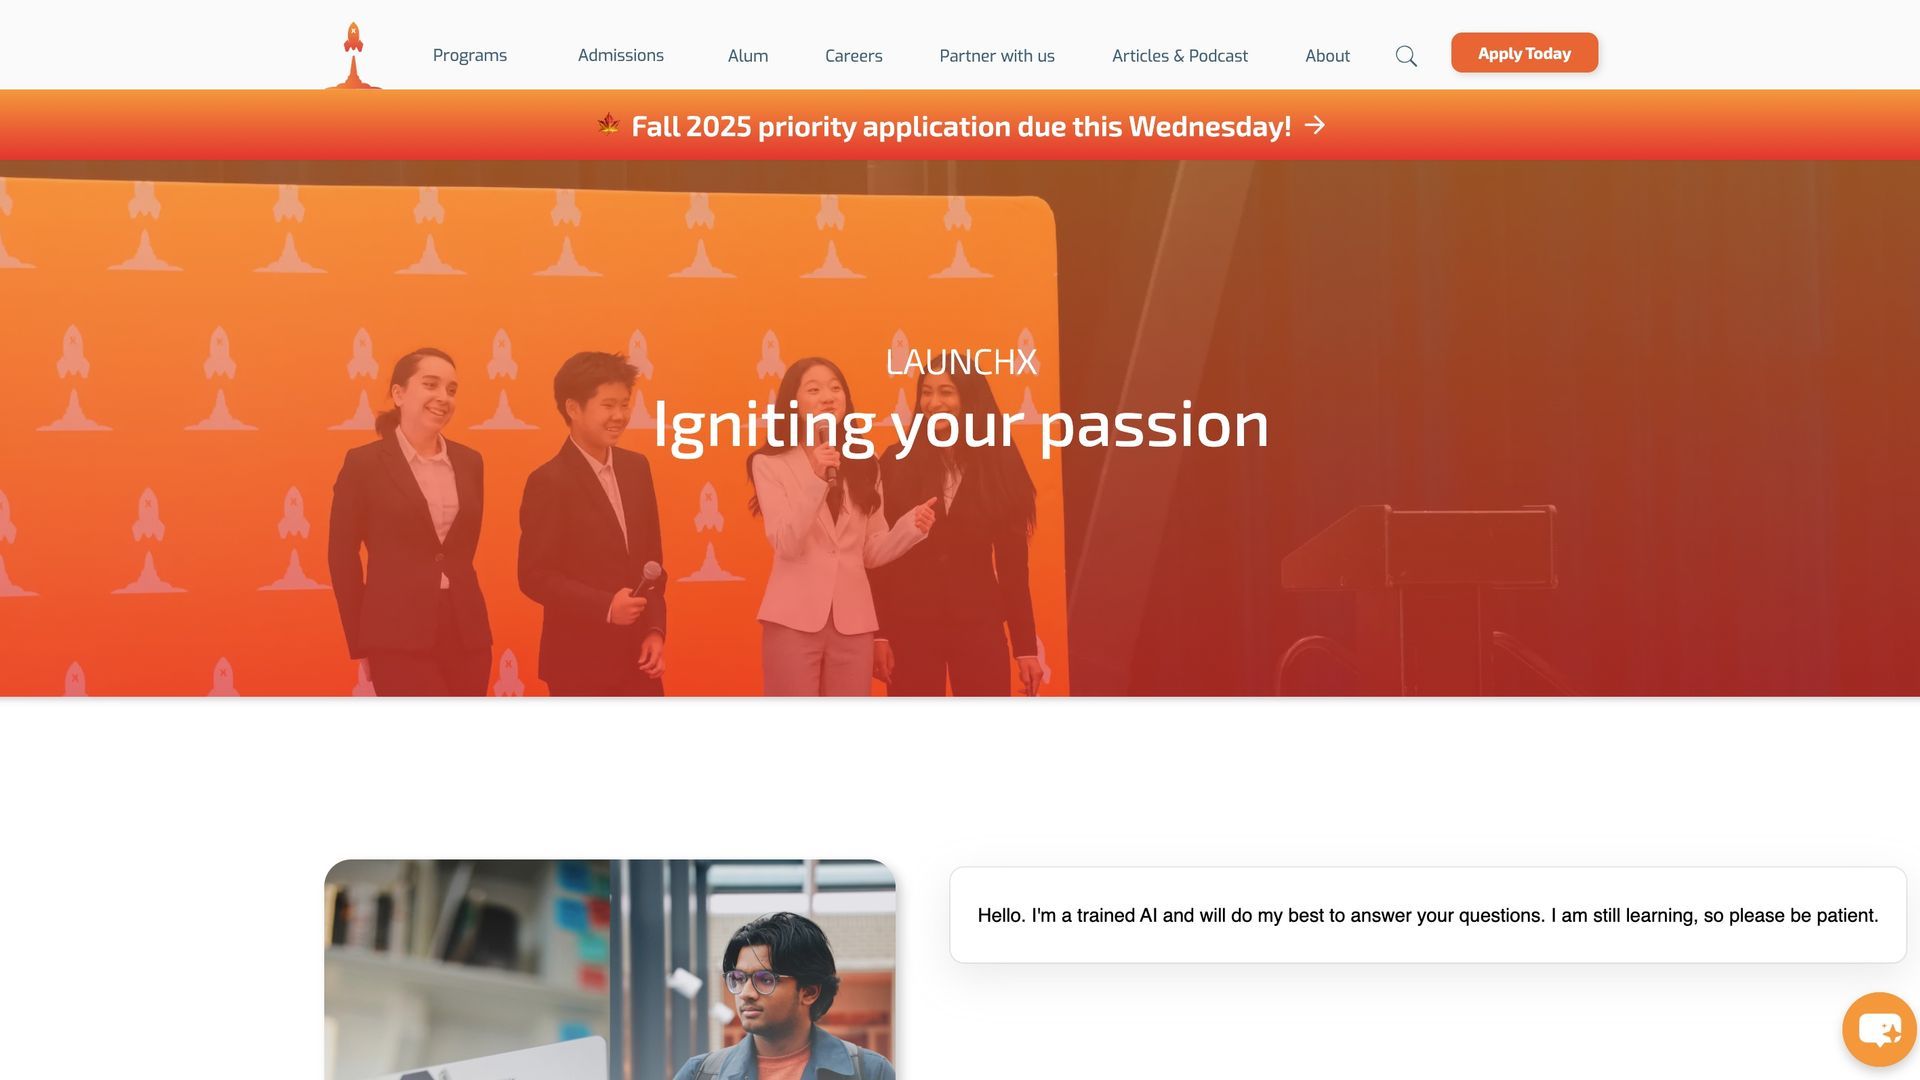
Task: Click the hero image of students on stage
Action: click(x=960, y=429)
